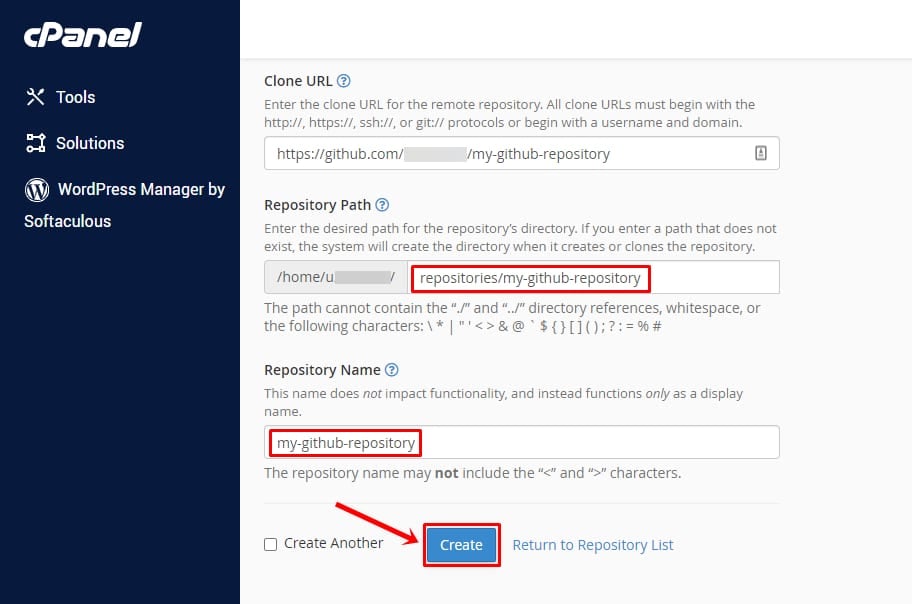Viewport: 912px width, 604px height.
Task: Follow the Return to Repository List link
Action: pos(593,545)
